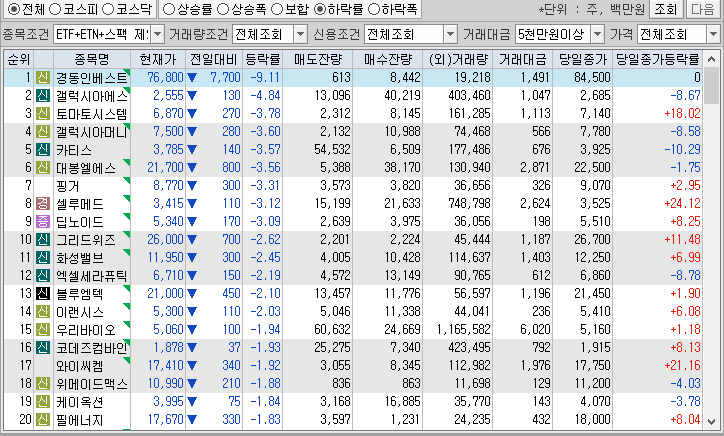Open the 가격 전체조회 dropdown
Image resolution: width=724 pixels, height=436 pixels.
pos(713,34)
